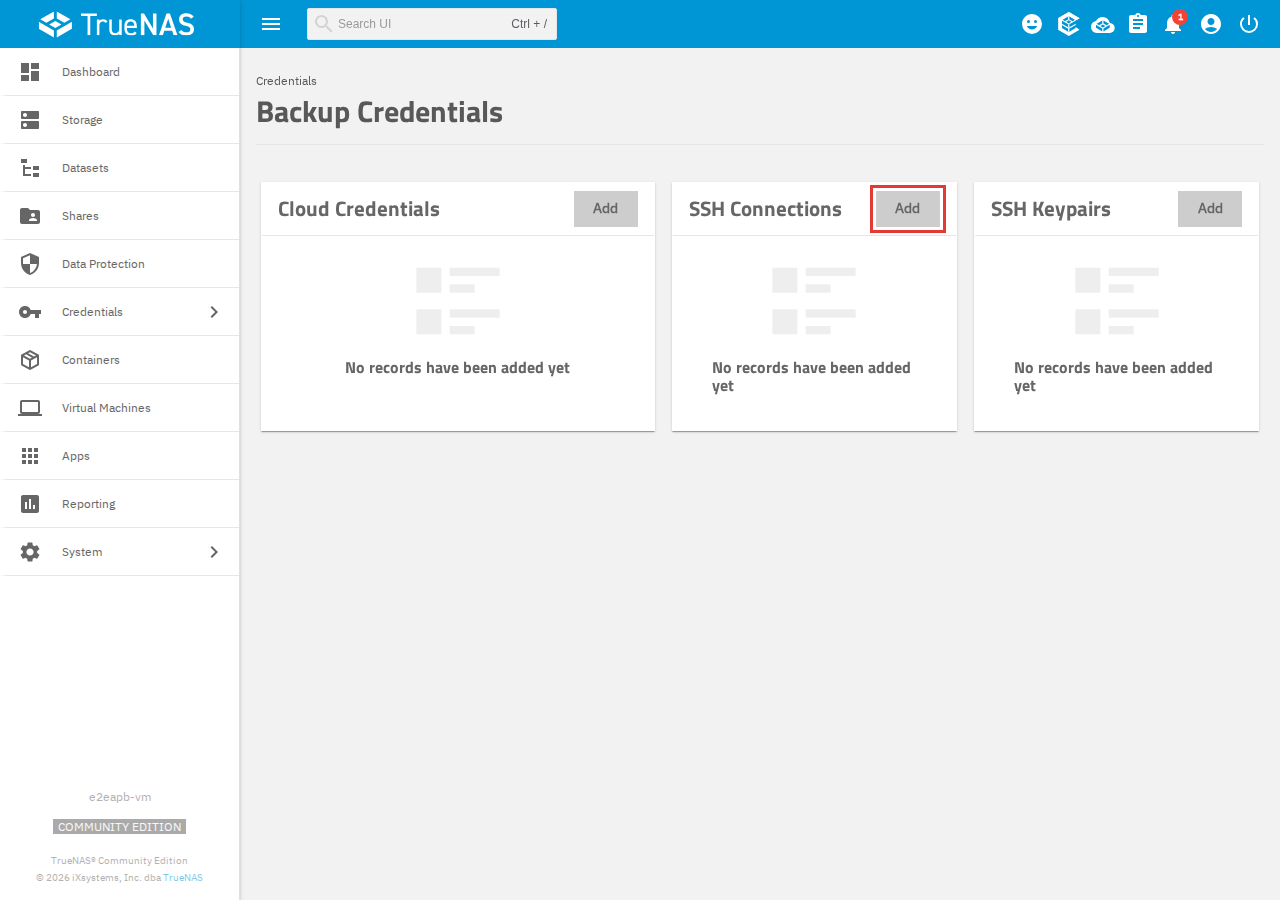Click the Containers box icon
The width and height of the screenshot is (1280, 900).
point(30,360)
